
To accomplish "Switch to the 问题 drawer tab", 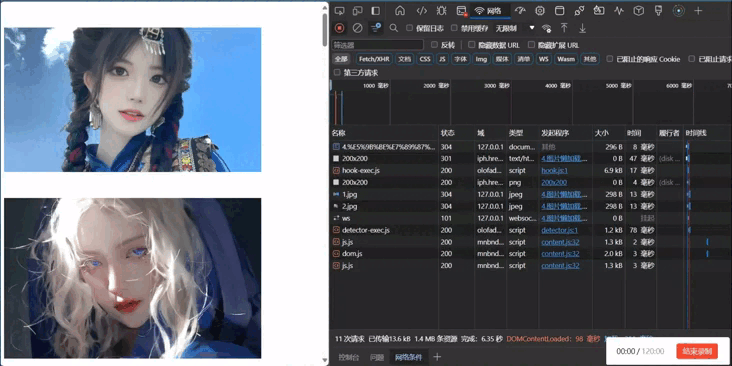I will tap(377, 357).
